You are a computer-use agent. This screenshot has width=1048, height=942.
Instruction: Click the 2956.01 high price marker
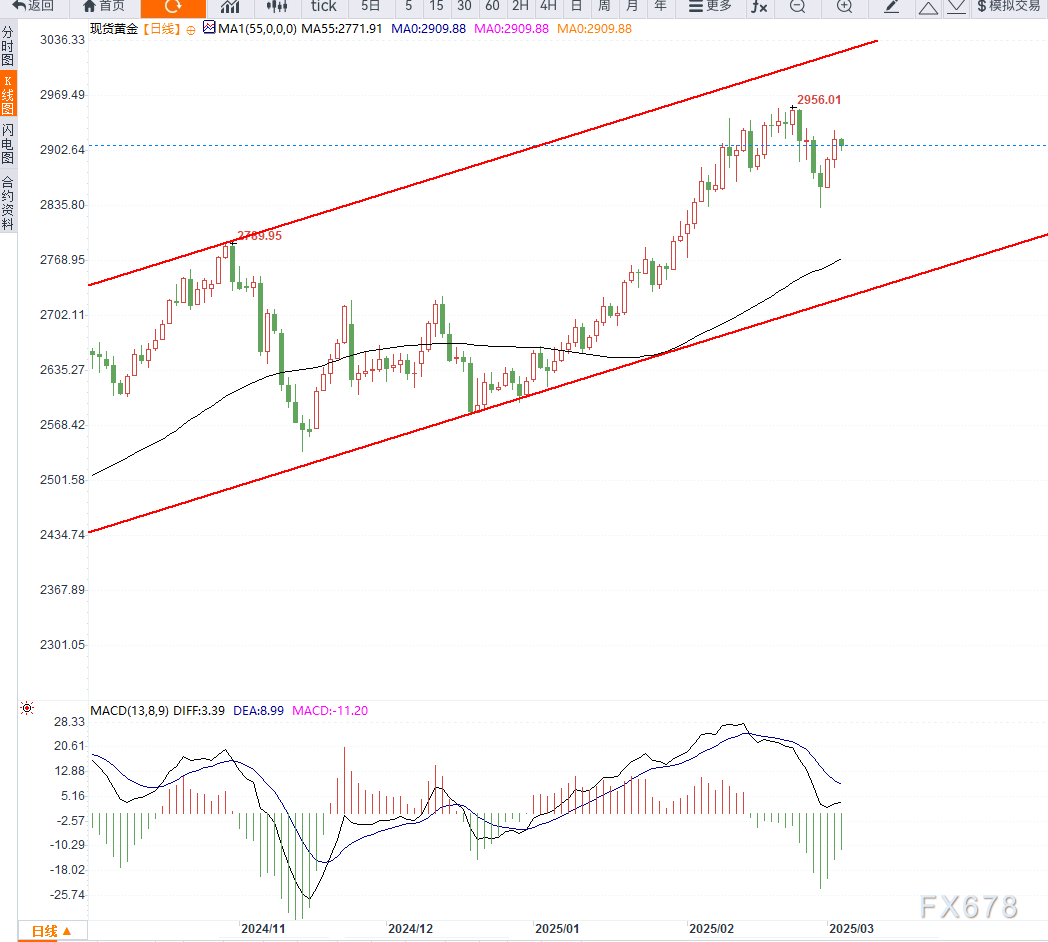[x=818, y=100]
